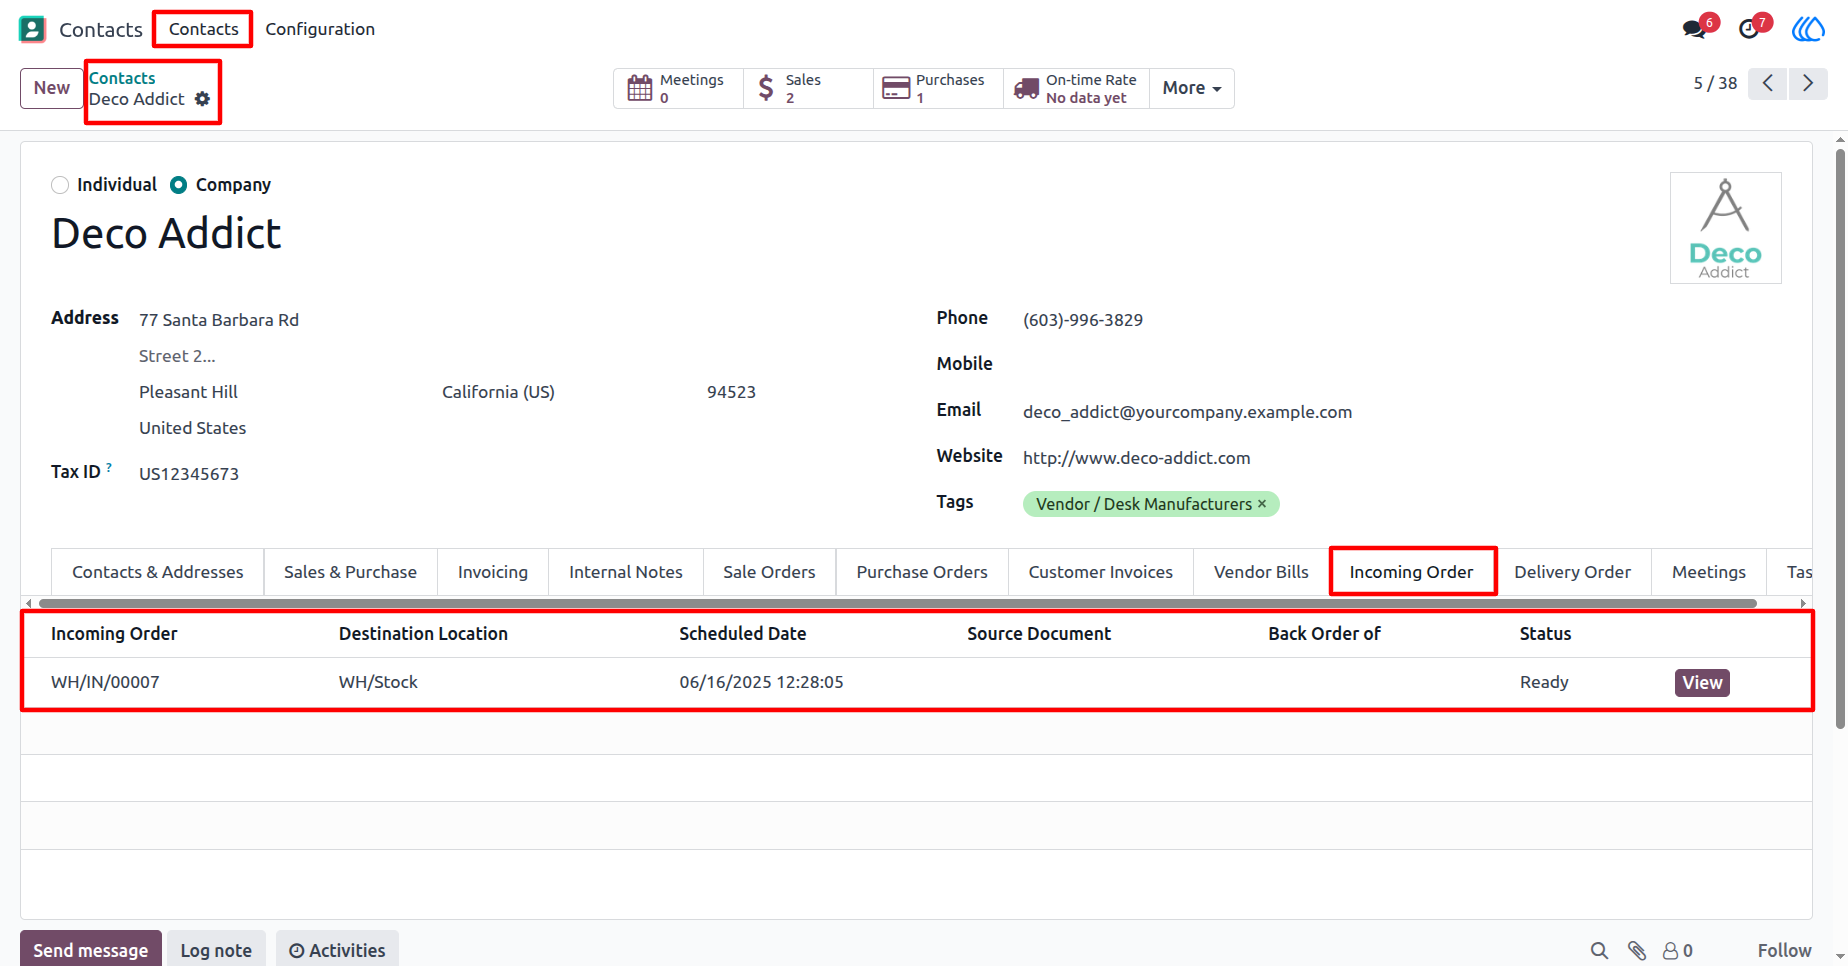Go to previous record arrow
Image resolution: width=1848 pixels, height=966 pixels.
pos(1768,83)
